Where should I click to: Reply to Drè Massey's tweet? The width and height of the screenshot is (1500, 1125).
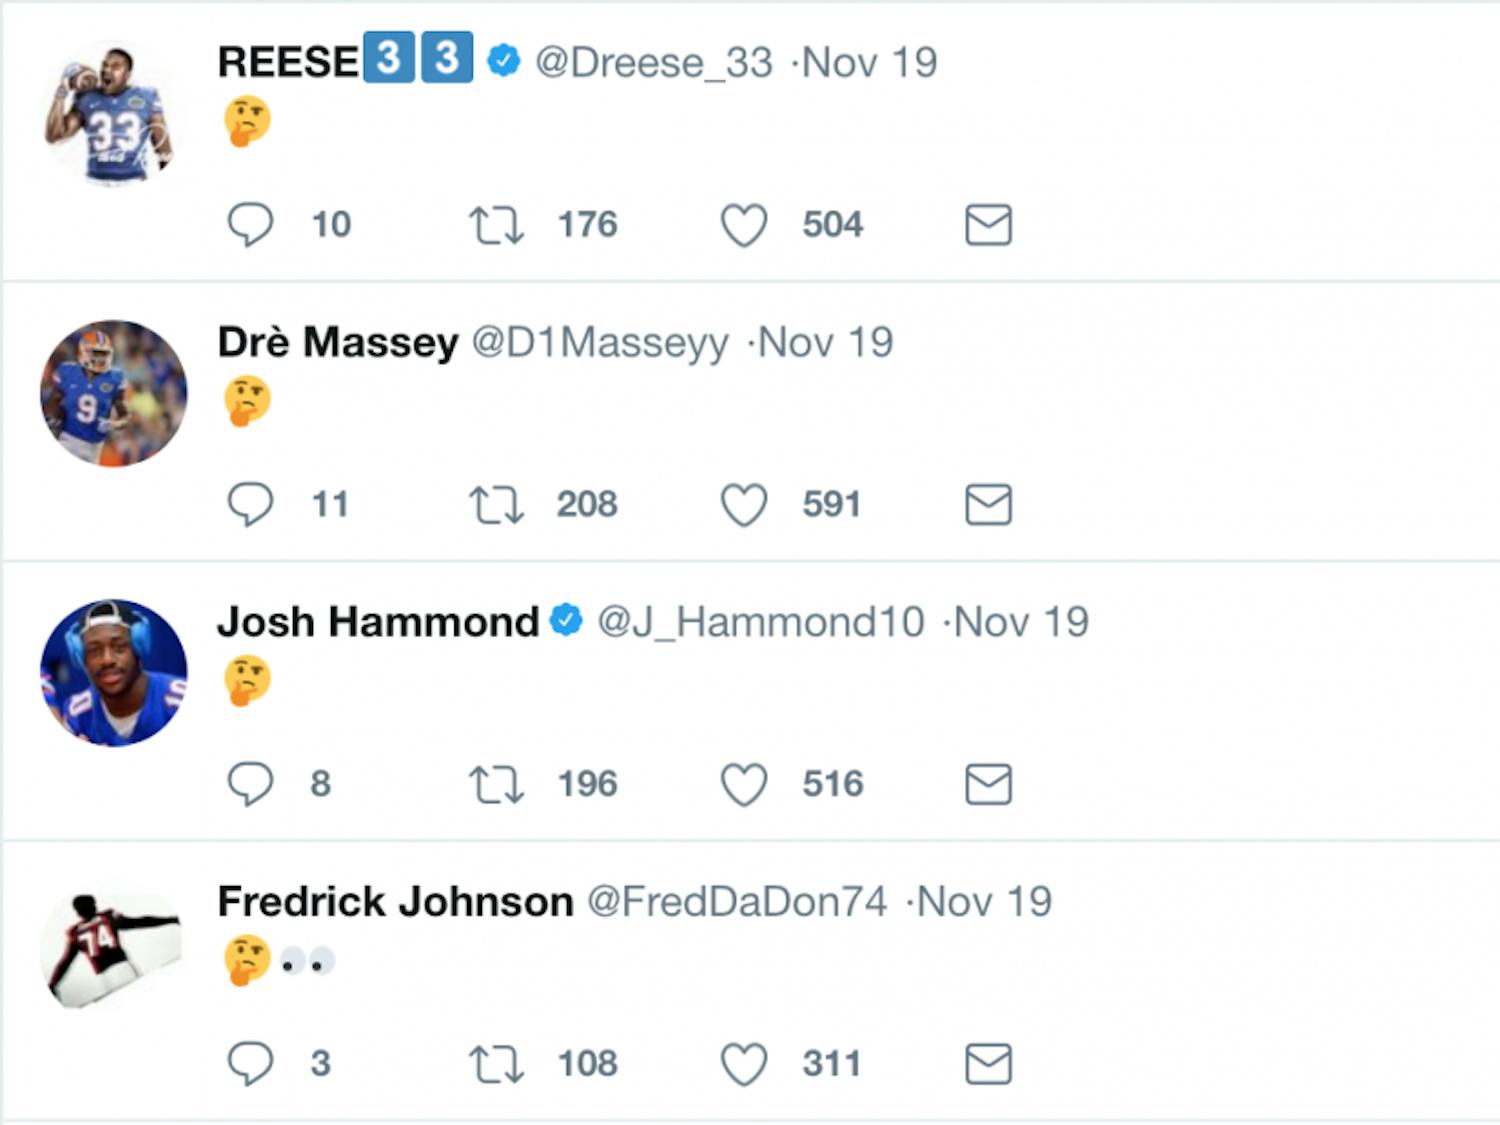(x=252, y=505)
